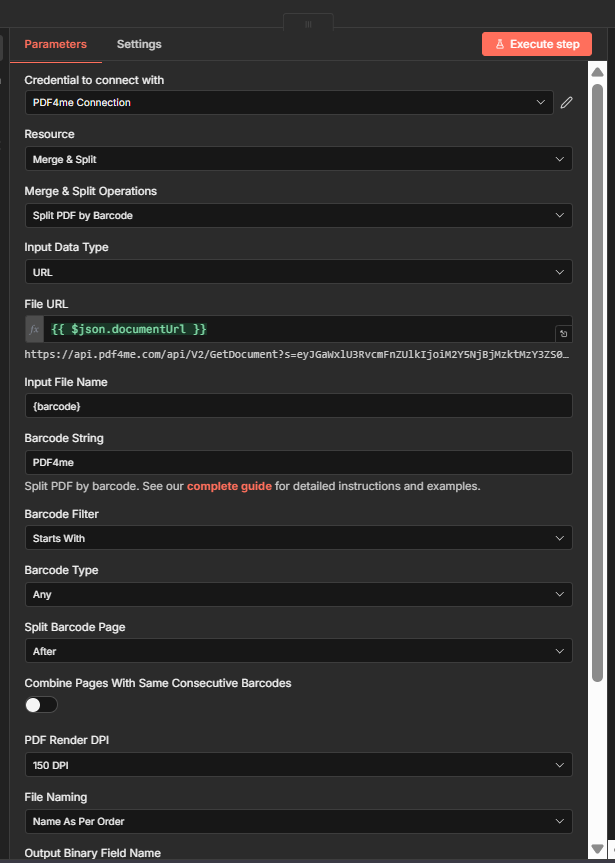Click the Execute step button
The image size is (615, 863).
[536, 44]
